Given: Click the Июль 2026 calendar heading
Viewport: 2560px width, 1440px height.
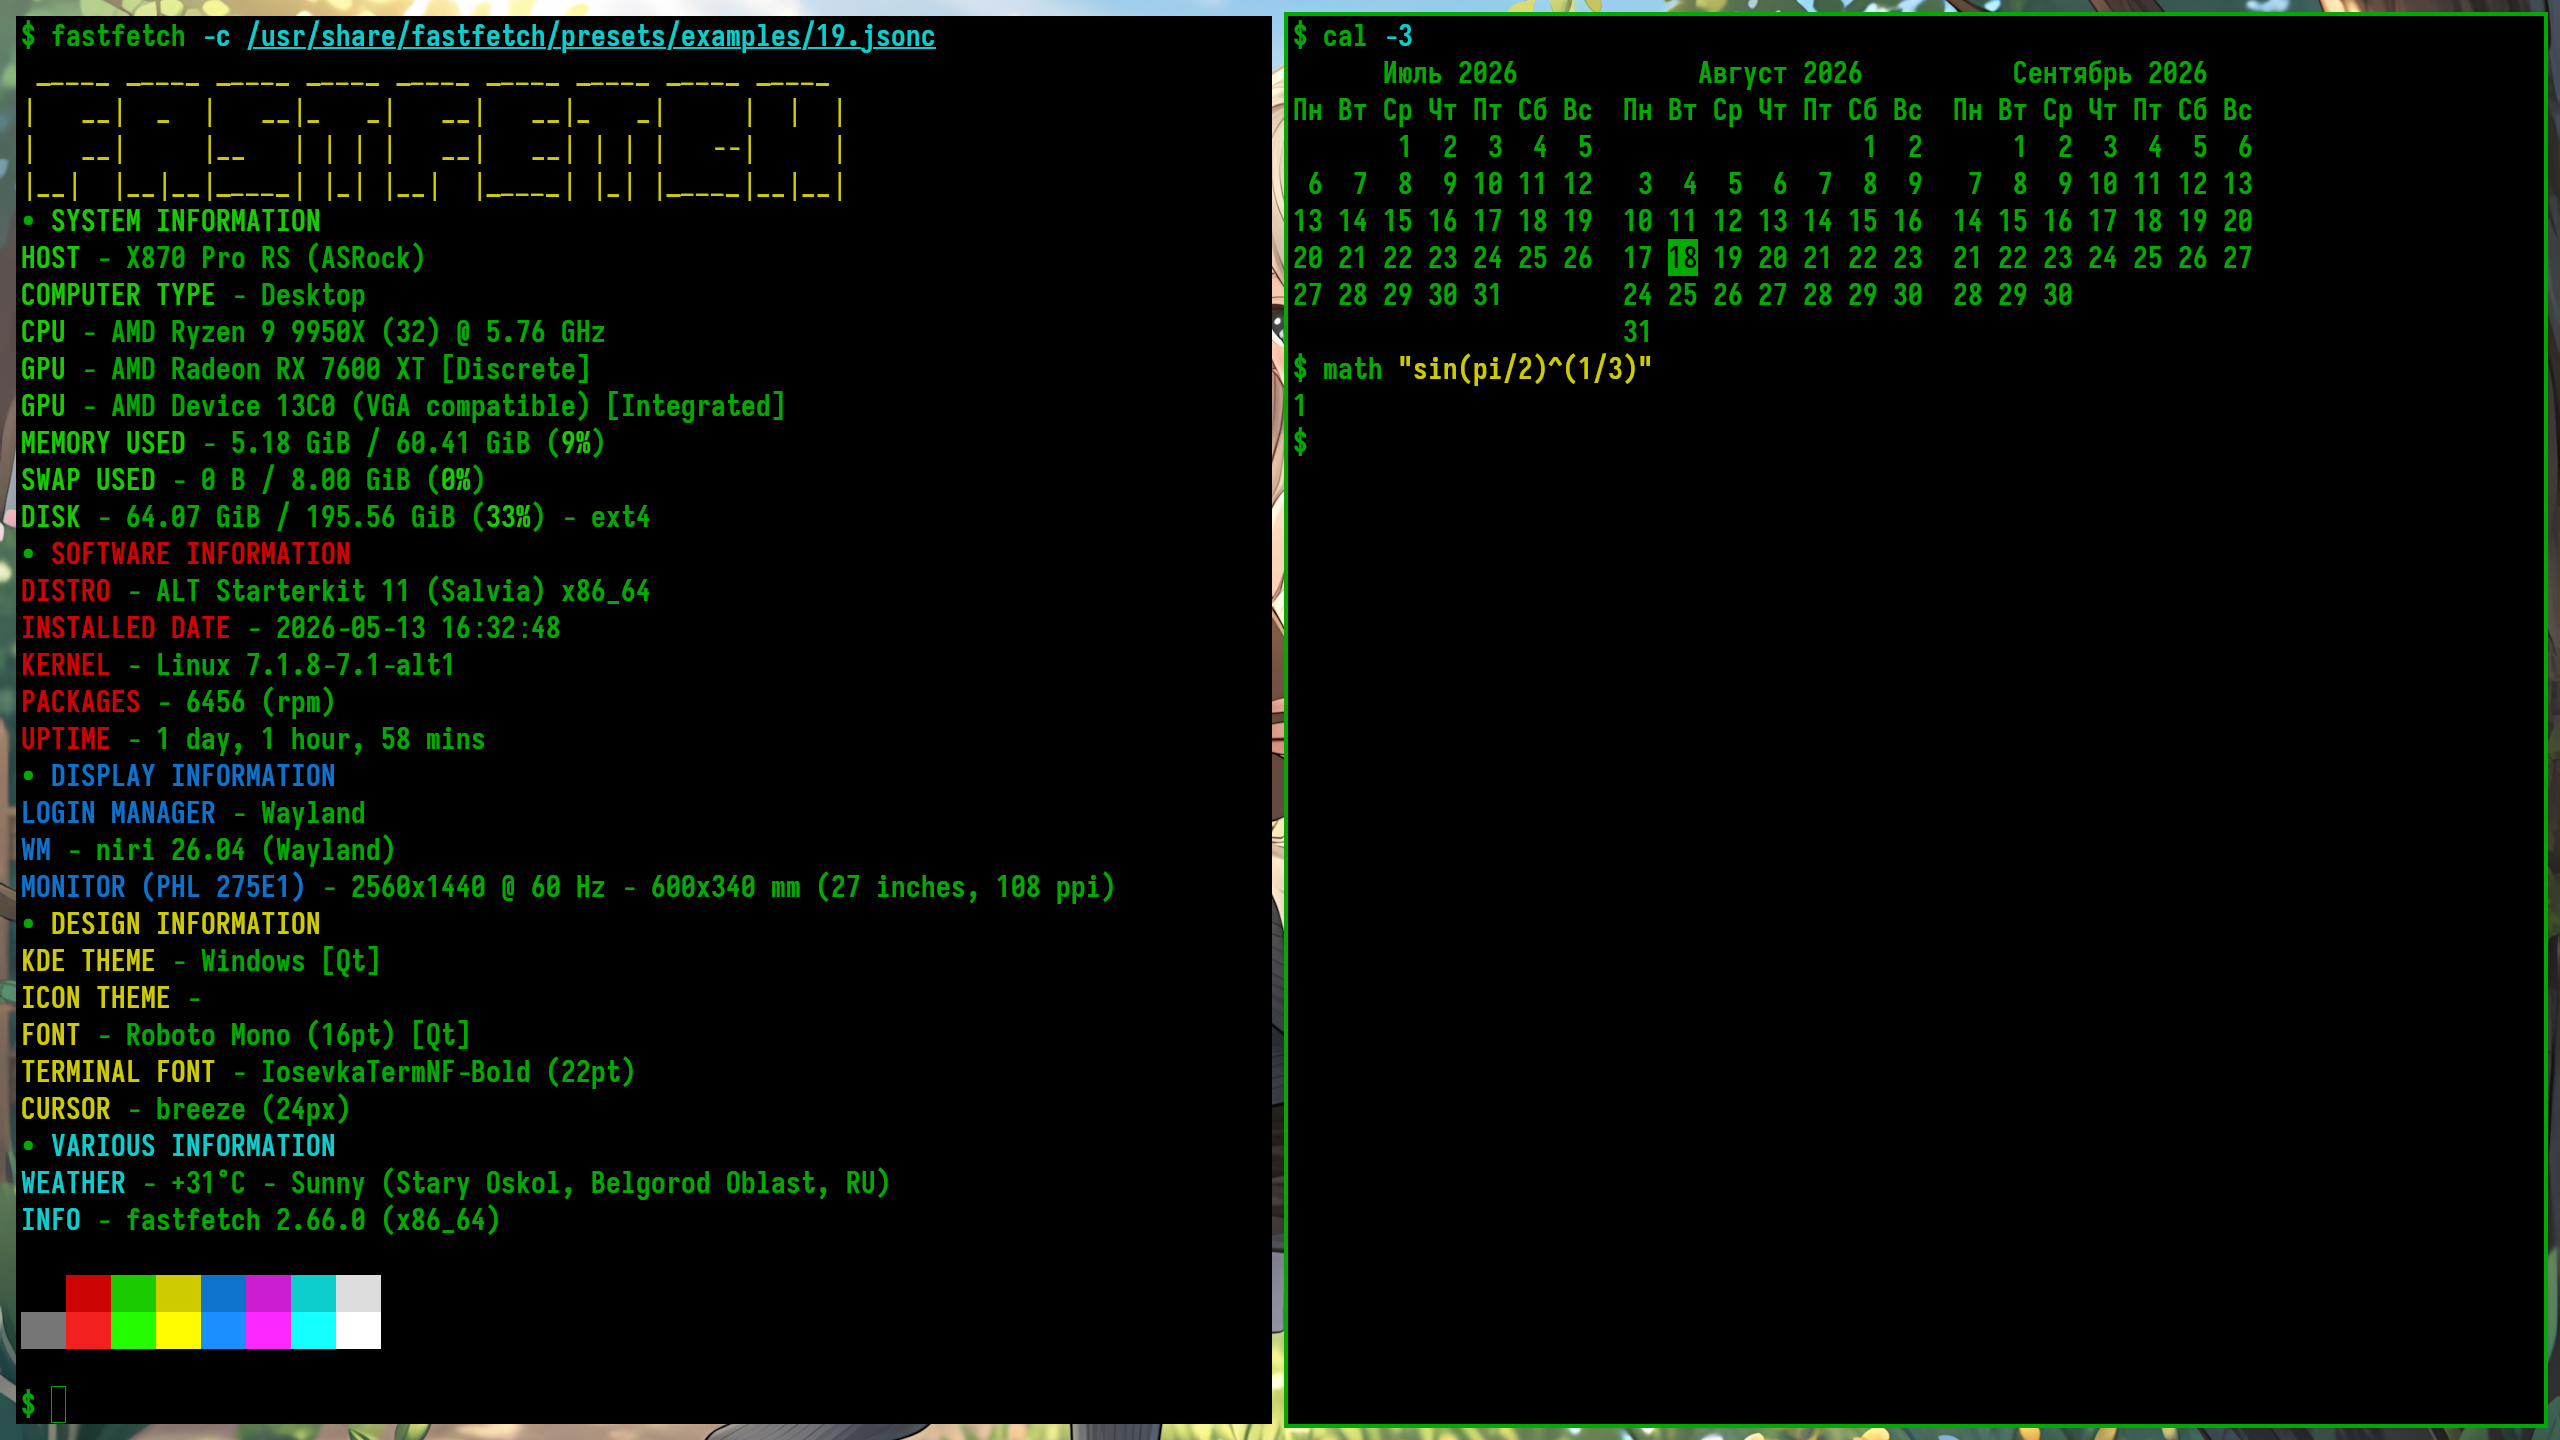Looking at the screenshot, I should pyautogui.click(x=1449, y=73).
